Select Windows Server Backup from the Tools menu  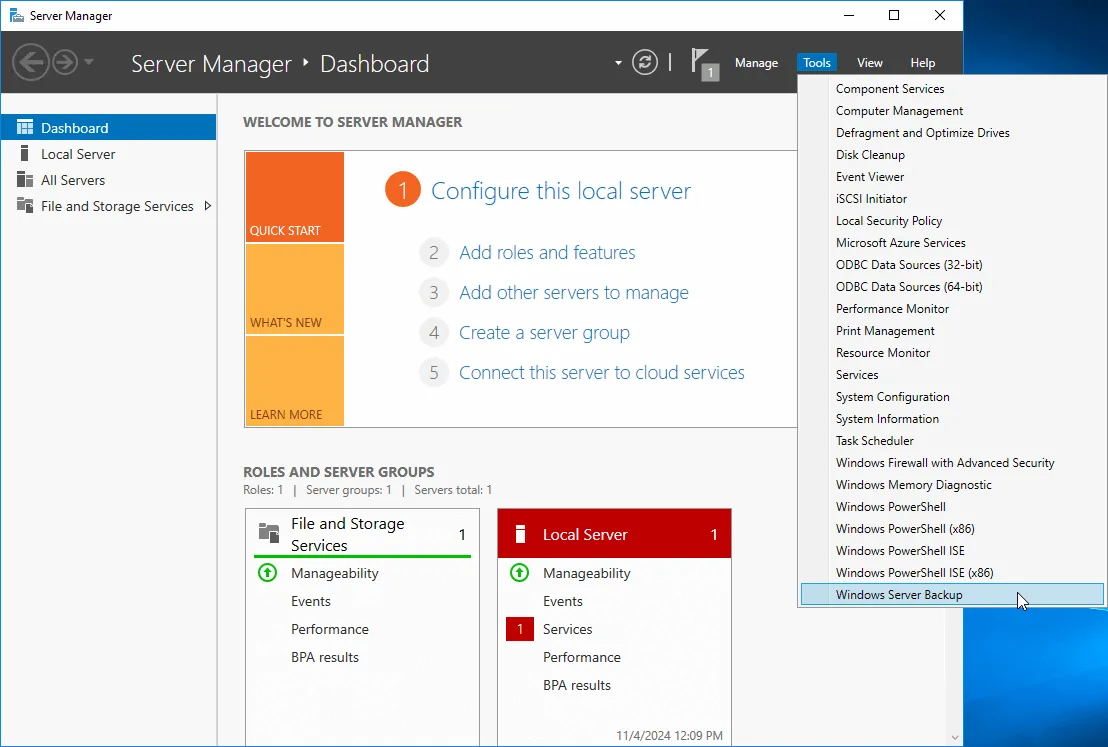899,594
